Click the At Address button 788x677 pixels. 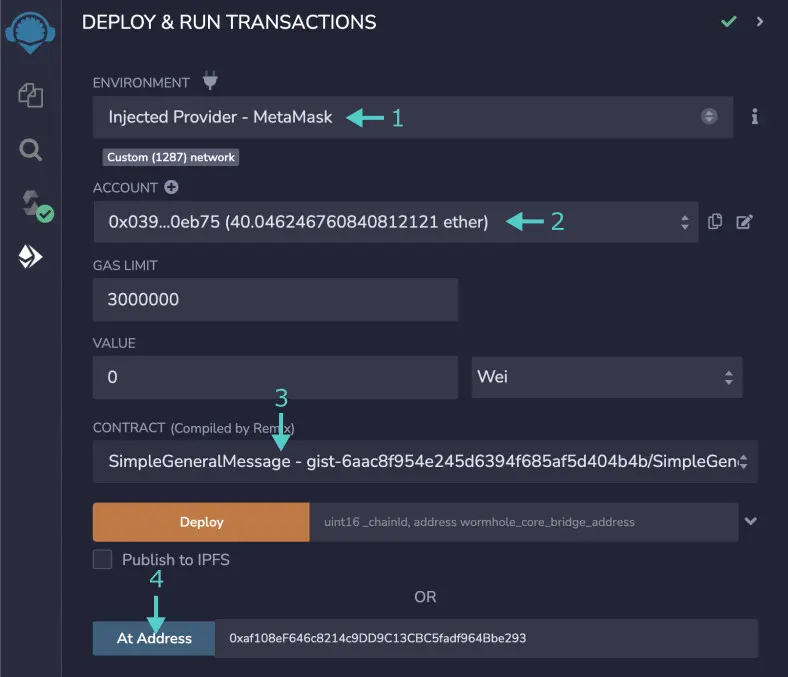click(154, 638)
